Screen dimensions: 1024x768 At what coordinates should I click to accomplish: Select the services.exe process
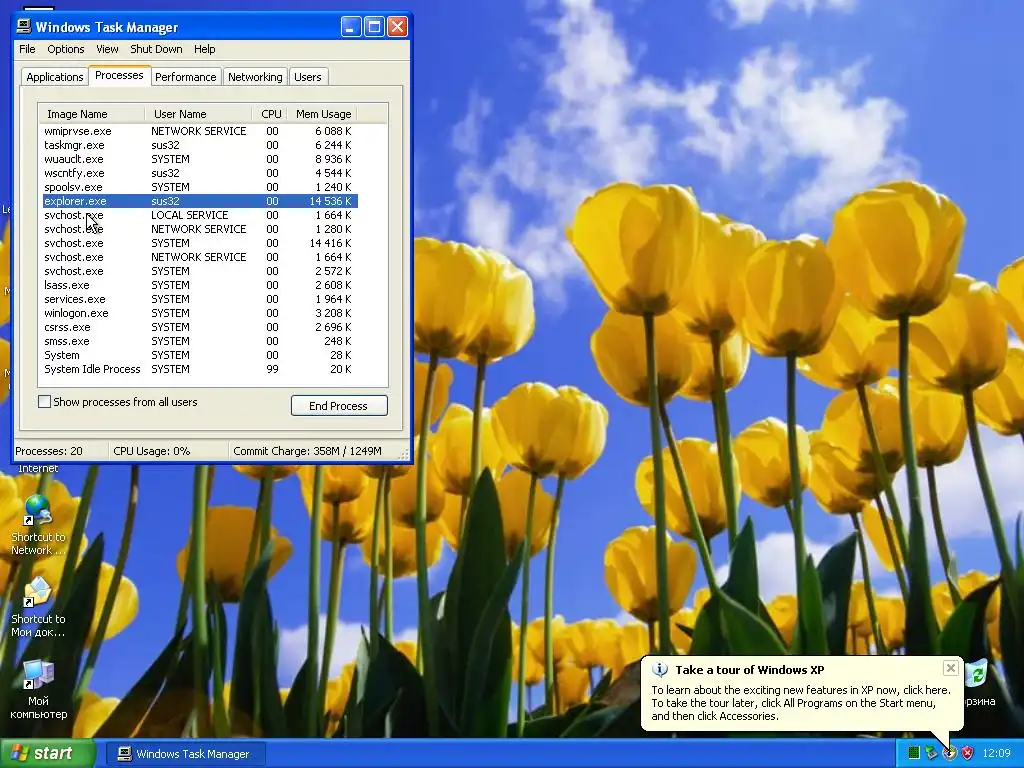point(200,299)
